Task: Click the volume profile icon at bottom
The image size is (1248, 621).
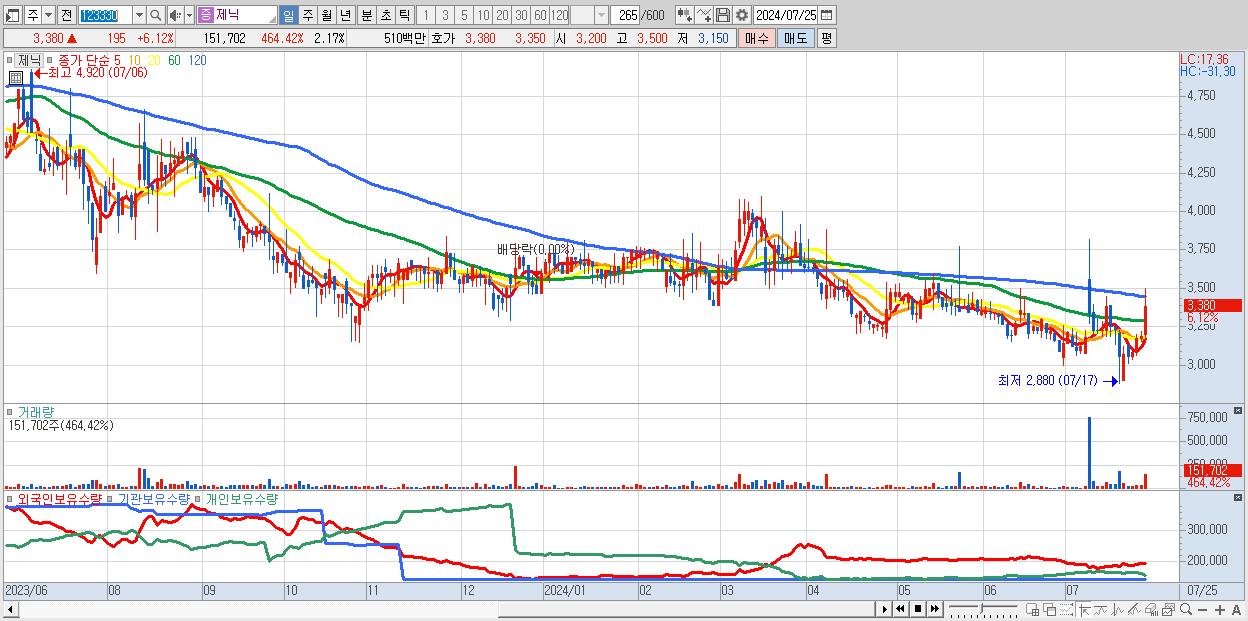Action: click(x=1151, y=609)
